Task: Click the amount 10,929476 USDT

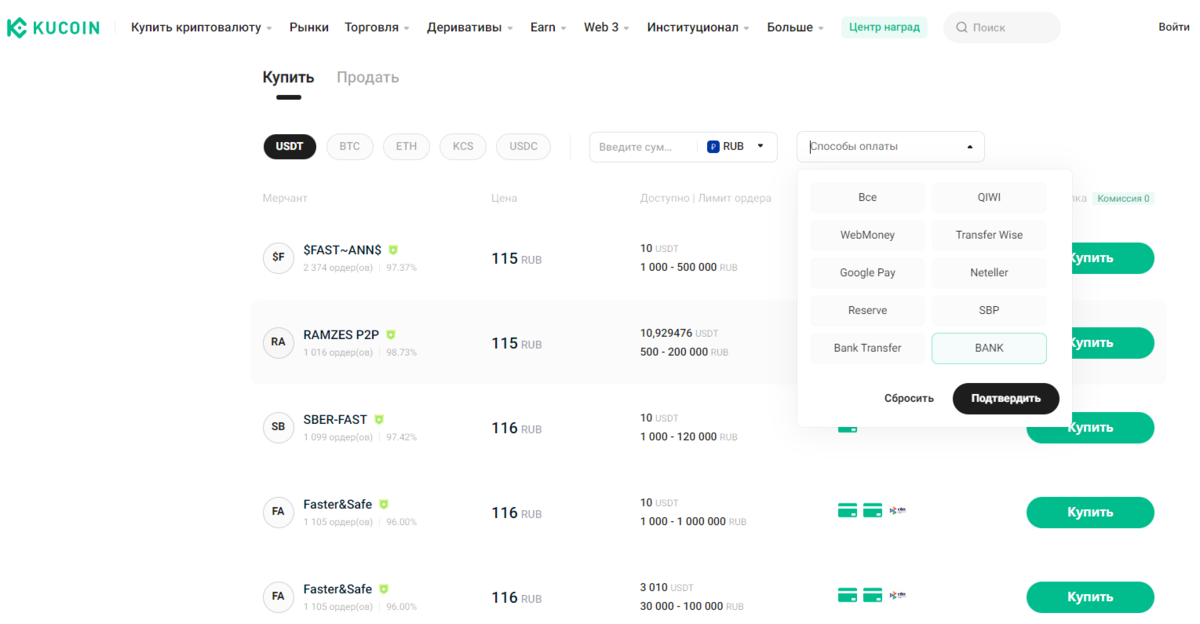Action: [x=679, y=333]
